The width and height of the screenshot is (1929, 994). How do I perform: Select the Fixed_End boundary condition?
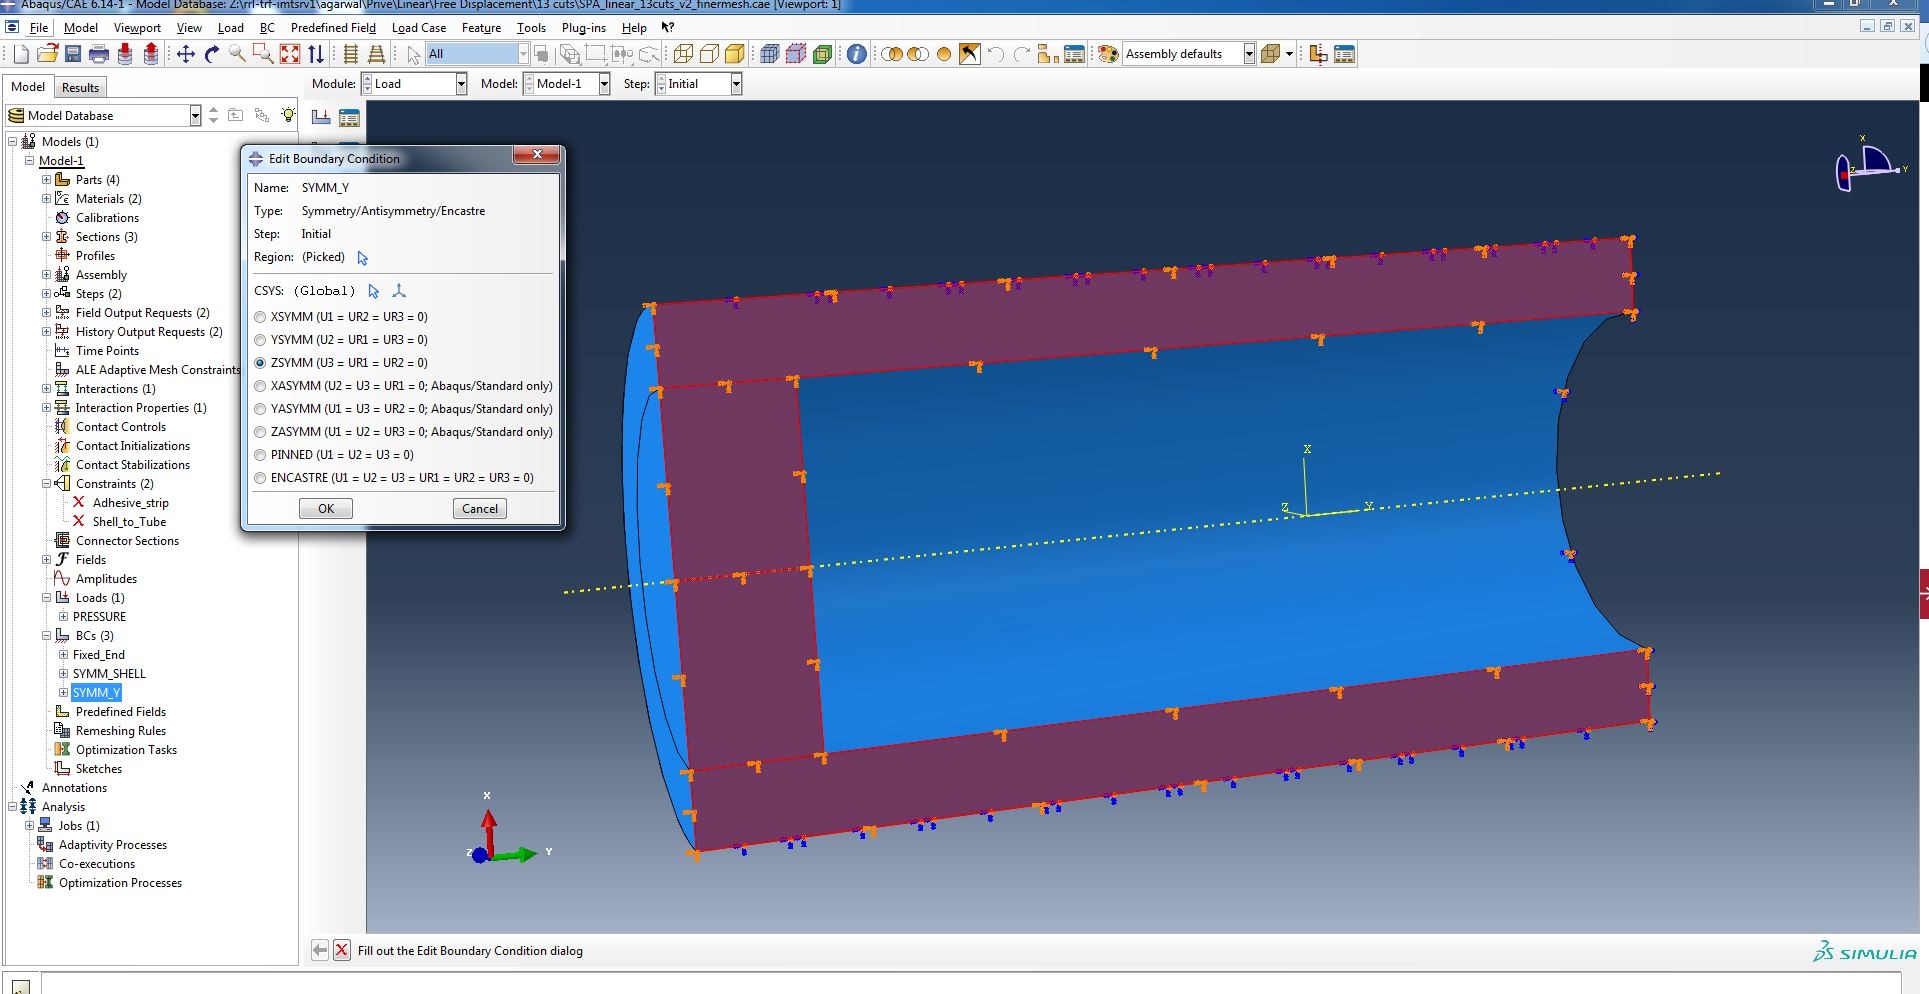pos(99,655)
